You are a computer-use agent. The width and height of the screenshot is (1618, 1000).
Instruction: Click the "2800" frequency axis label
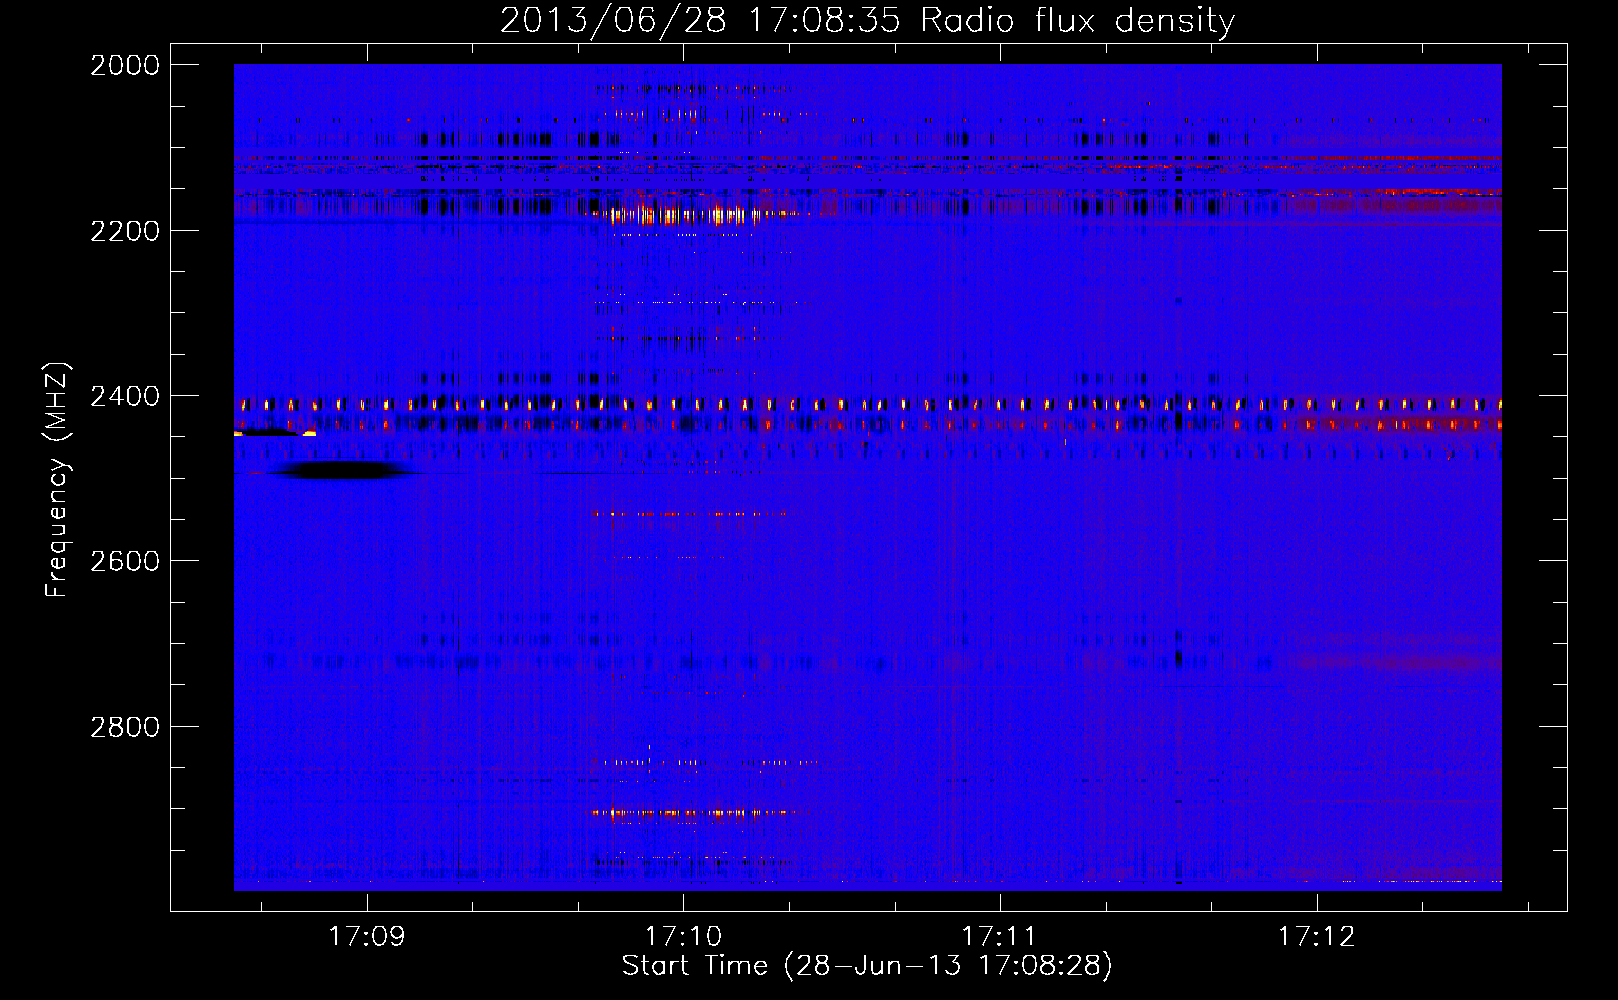[x=125, y=726]
